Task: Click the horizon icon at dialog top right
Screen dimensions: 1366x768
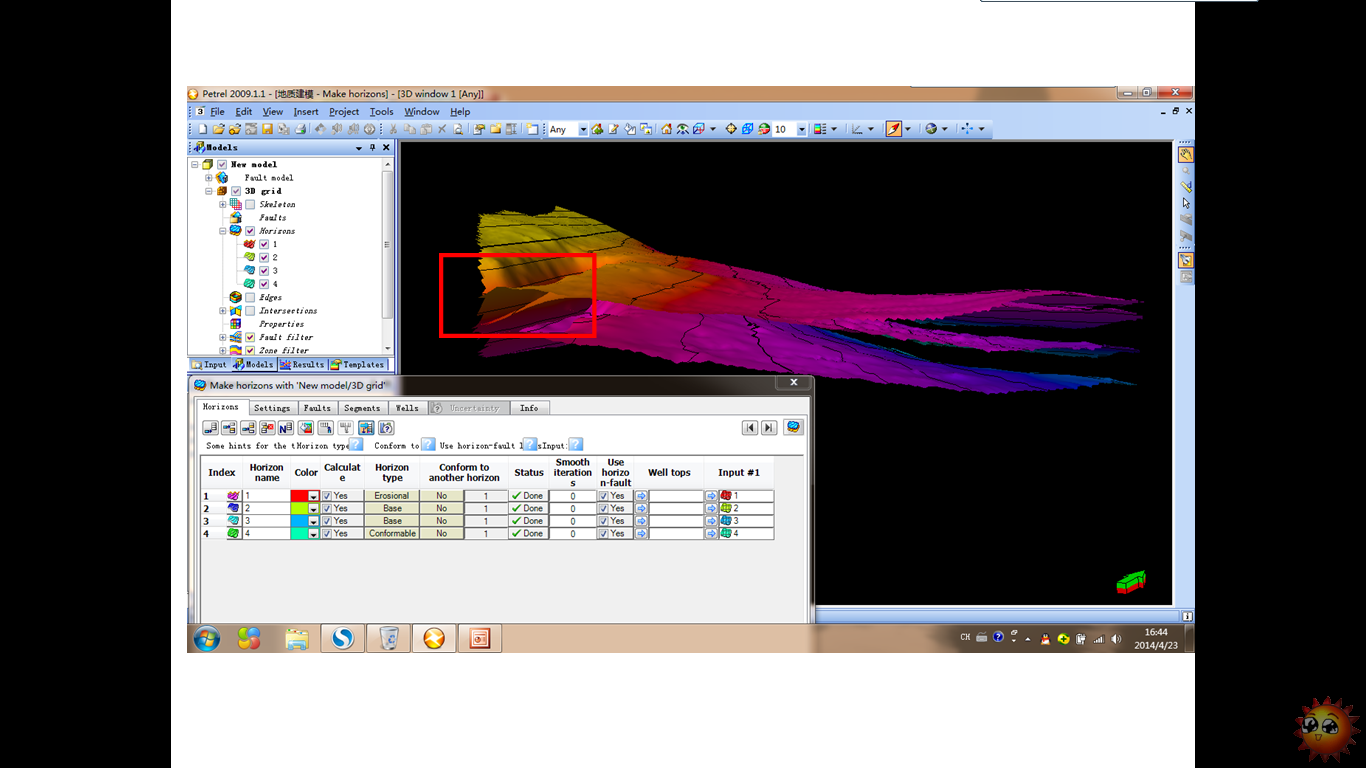Action: pyautogui.click(x=793, y=427)
